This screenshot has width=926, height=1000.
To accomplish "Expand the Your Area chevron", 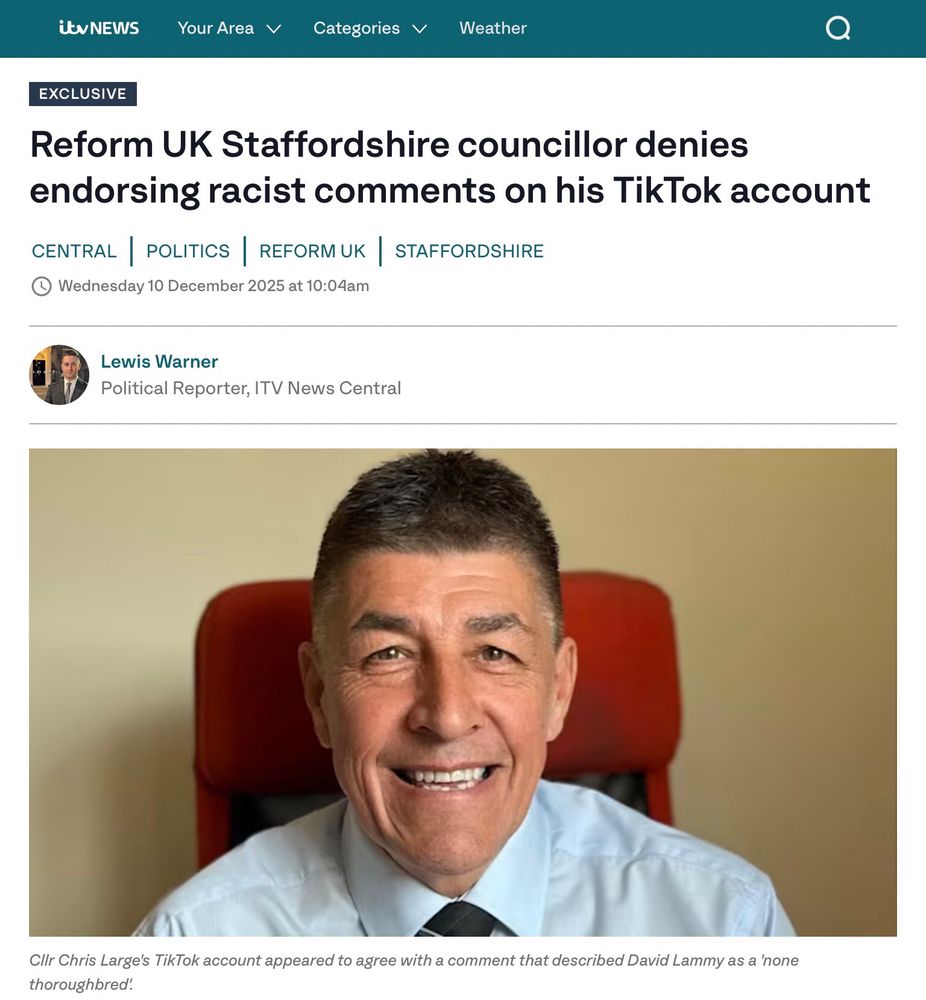I will pos(274,29).
